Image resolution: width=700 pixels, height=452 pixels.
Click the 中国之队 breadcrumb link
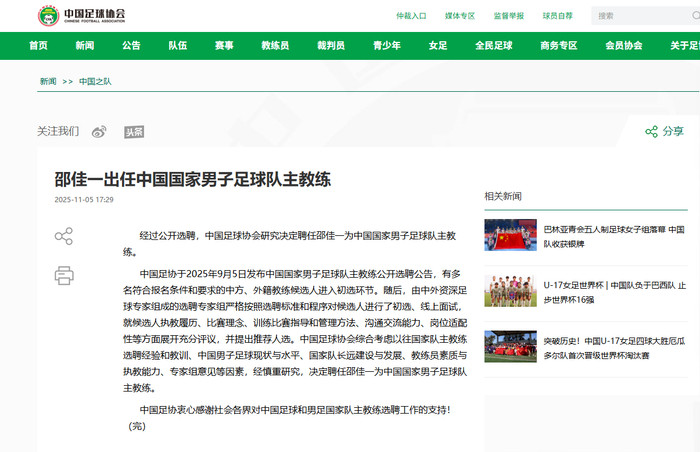95,81
